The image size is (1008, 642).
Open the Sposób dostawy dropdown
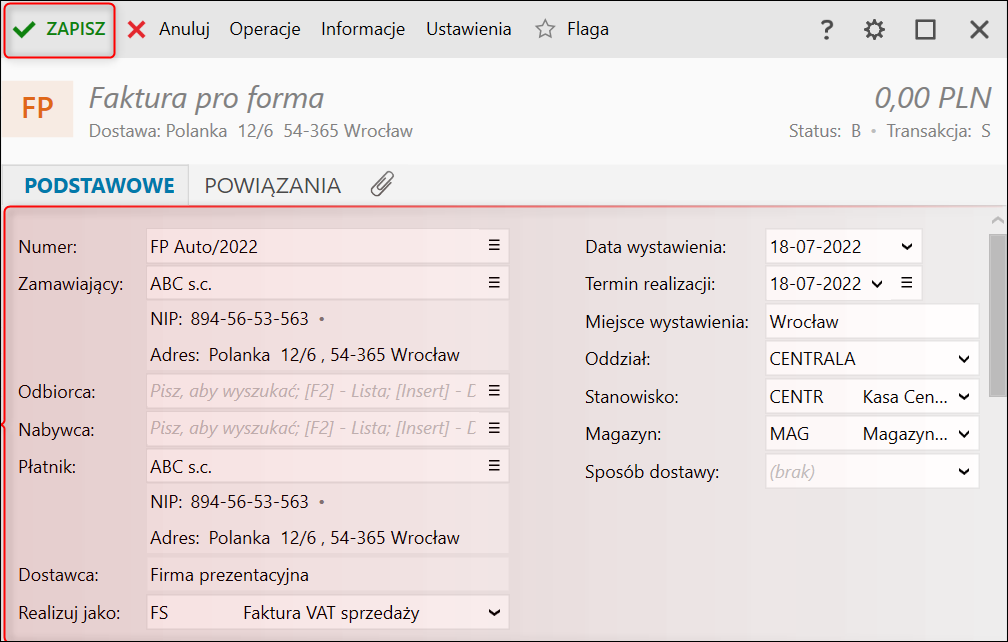coord(964,472)
